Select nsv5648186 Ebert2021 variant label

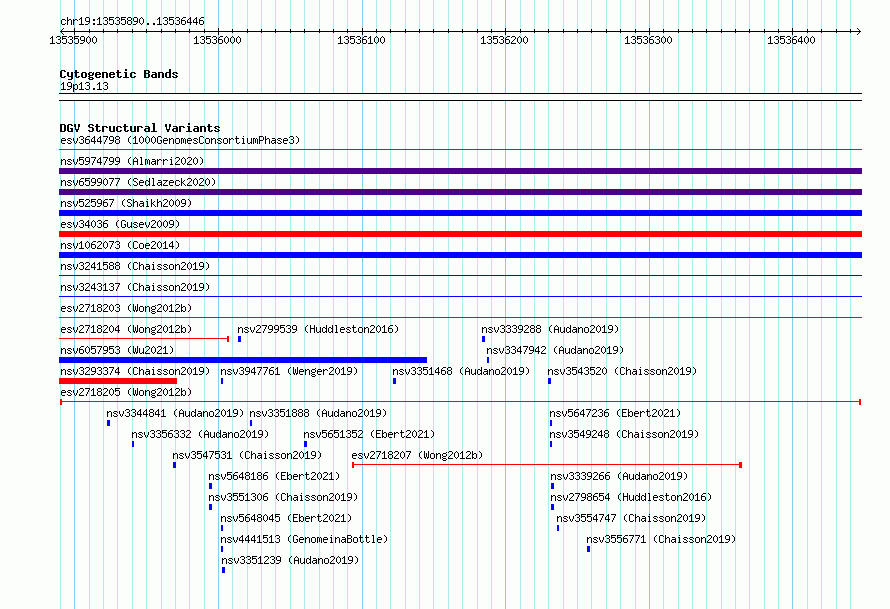click(274, 476)
